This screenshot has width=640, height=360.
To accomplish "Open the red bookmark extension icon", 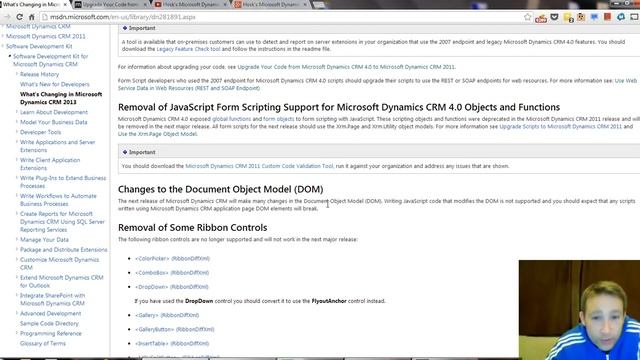I will 607,17.
